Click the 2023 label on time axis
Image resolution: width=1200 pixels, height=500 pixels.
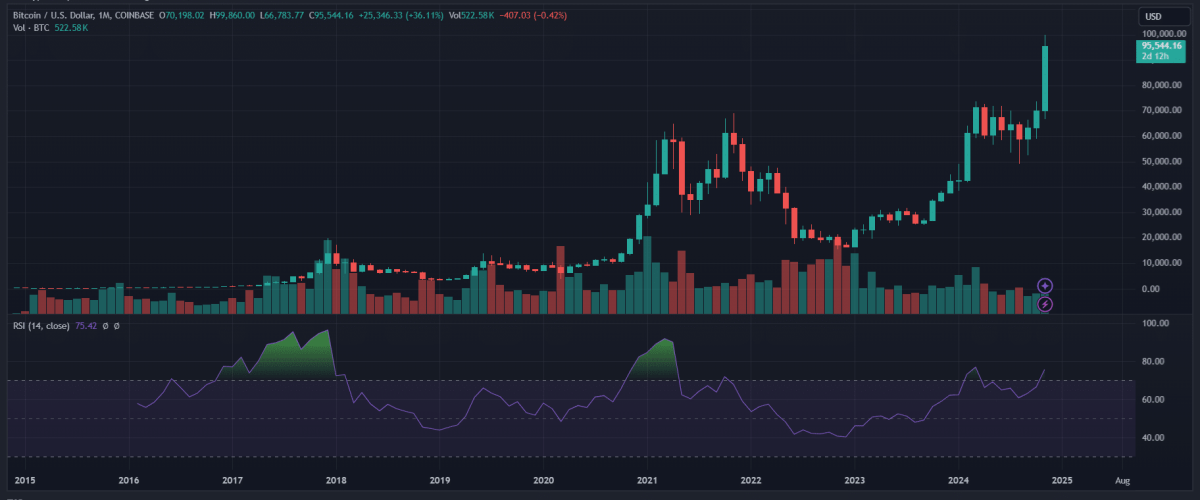click(x=854, y=481)
